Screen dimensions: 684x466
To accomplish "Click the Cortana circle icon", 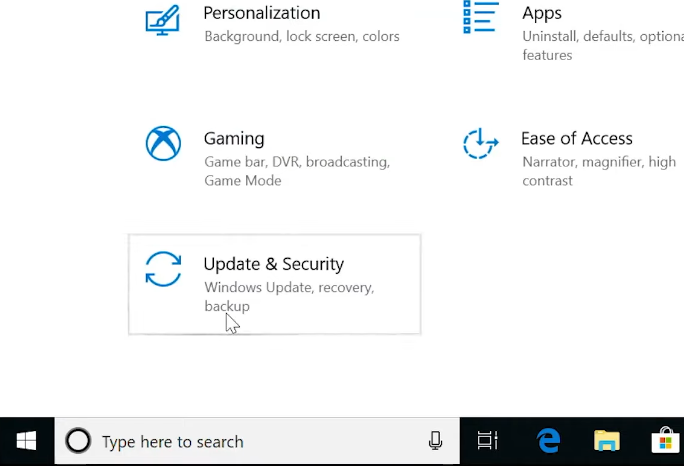I will [78, 441].
